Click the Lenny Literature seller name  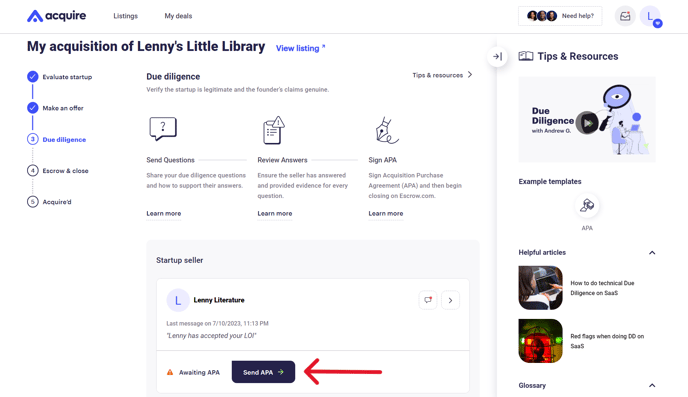[219, 300]
